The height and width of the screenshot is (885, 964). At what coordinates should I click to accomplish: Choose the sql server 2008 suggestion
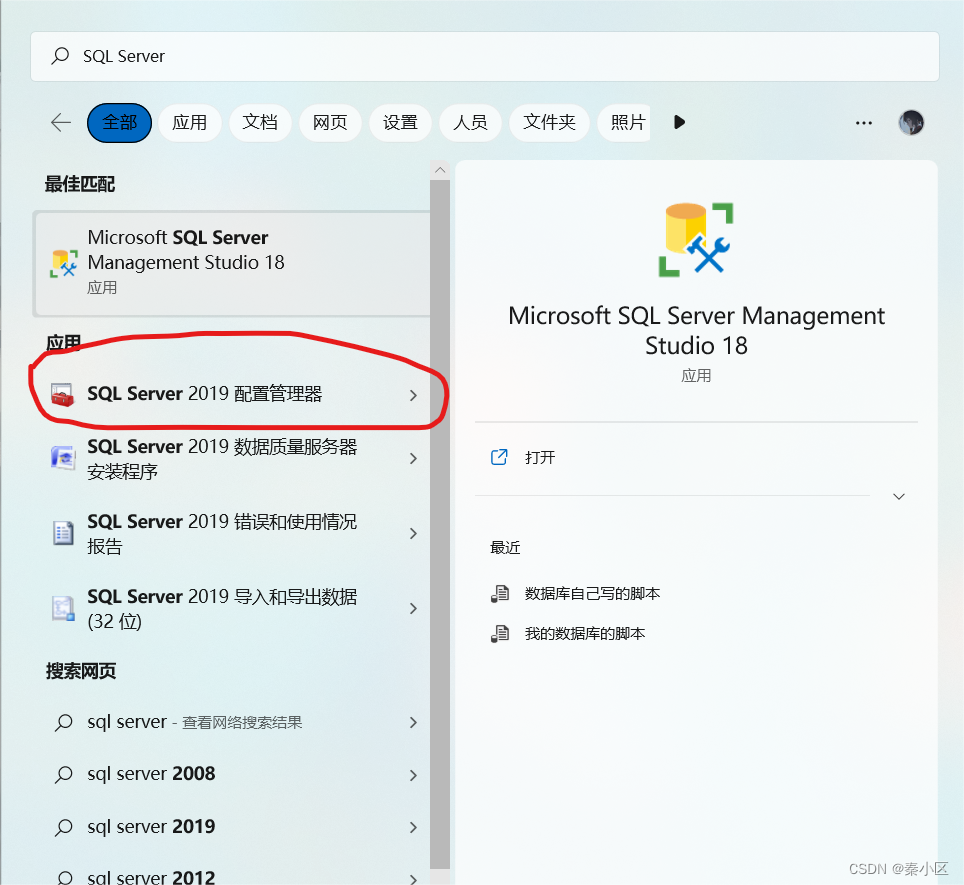[x=232, y=774]
